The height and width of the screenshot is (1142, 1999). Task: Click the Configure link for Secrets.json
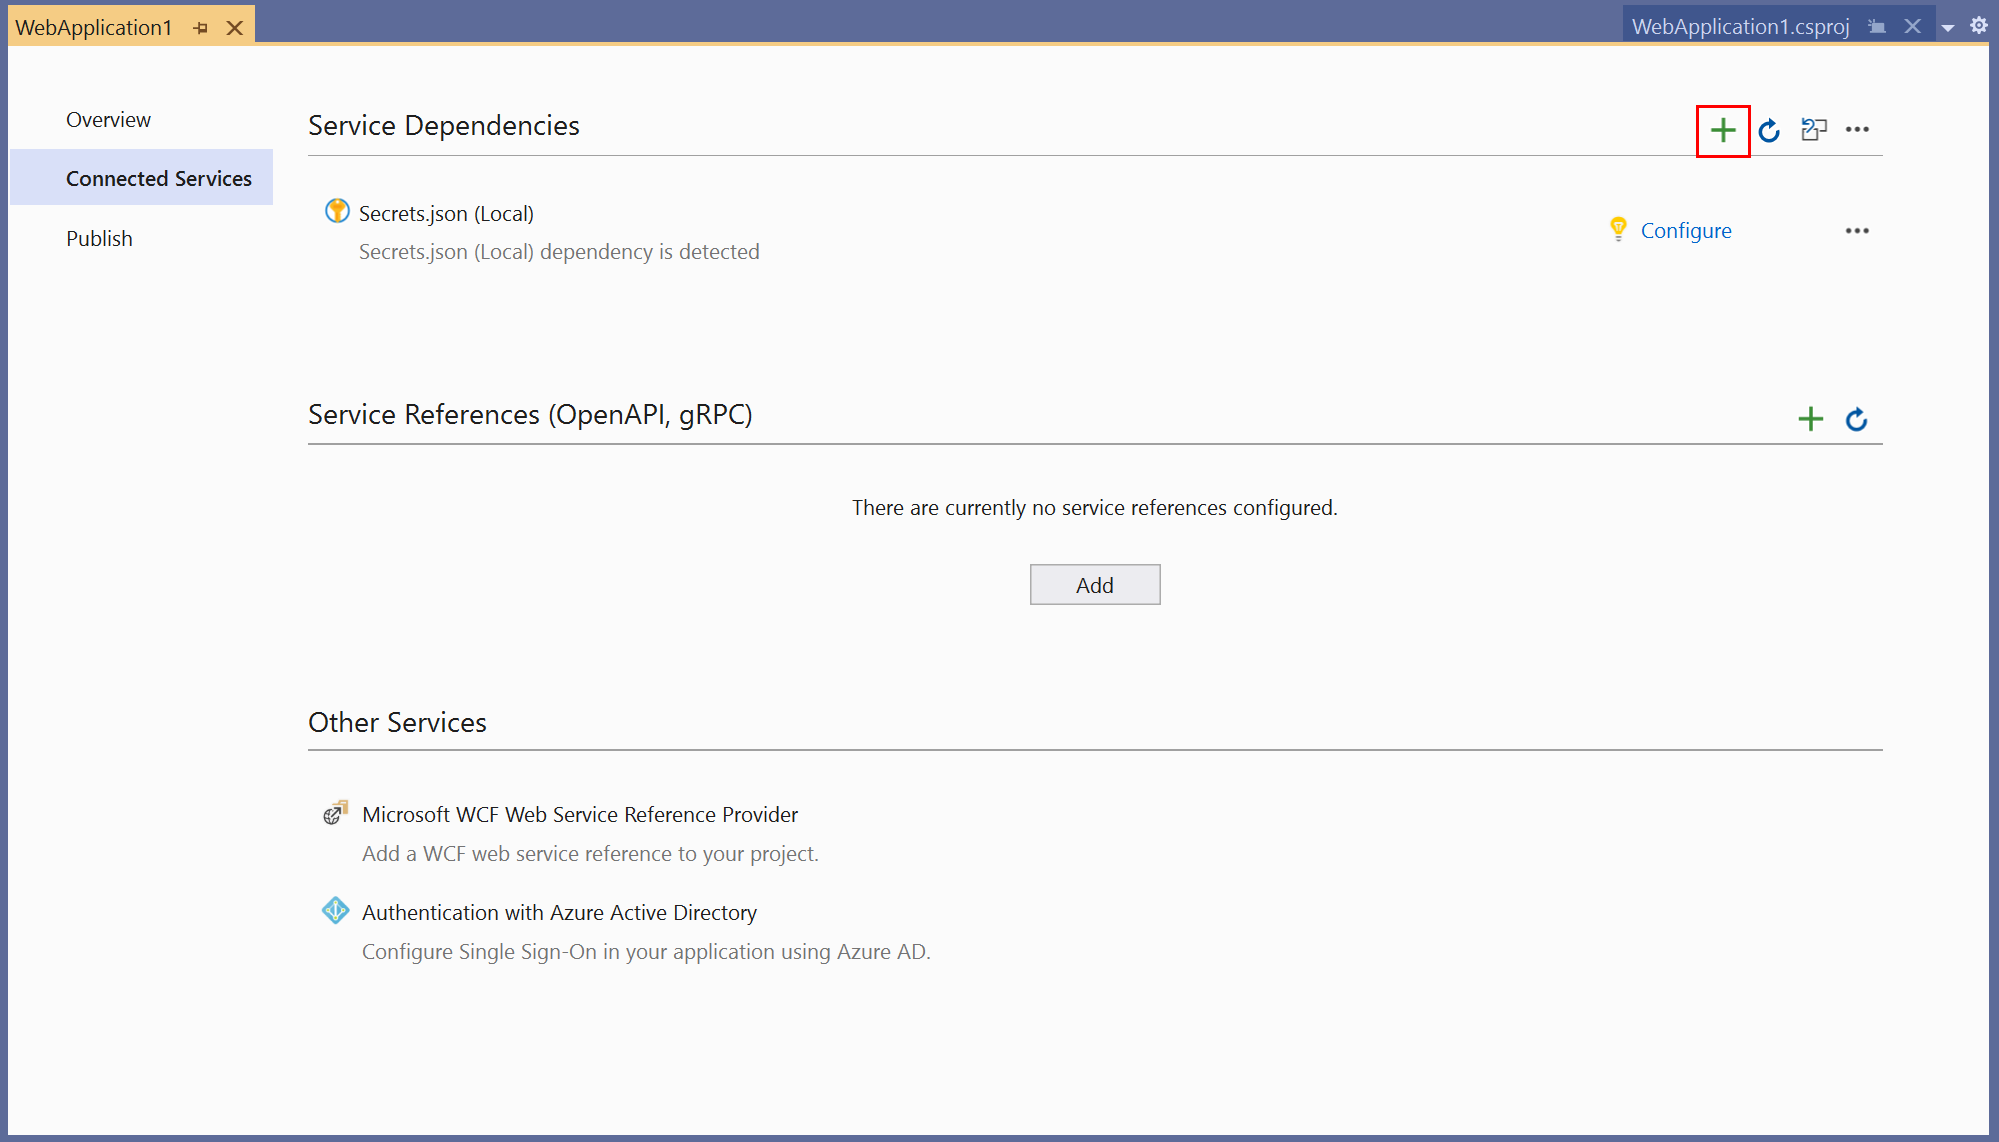(x=1687, y=229)
